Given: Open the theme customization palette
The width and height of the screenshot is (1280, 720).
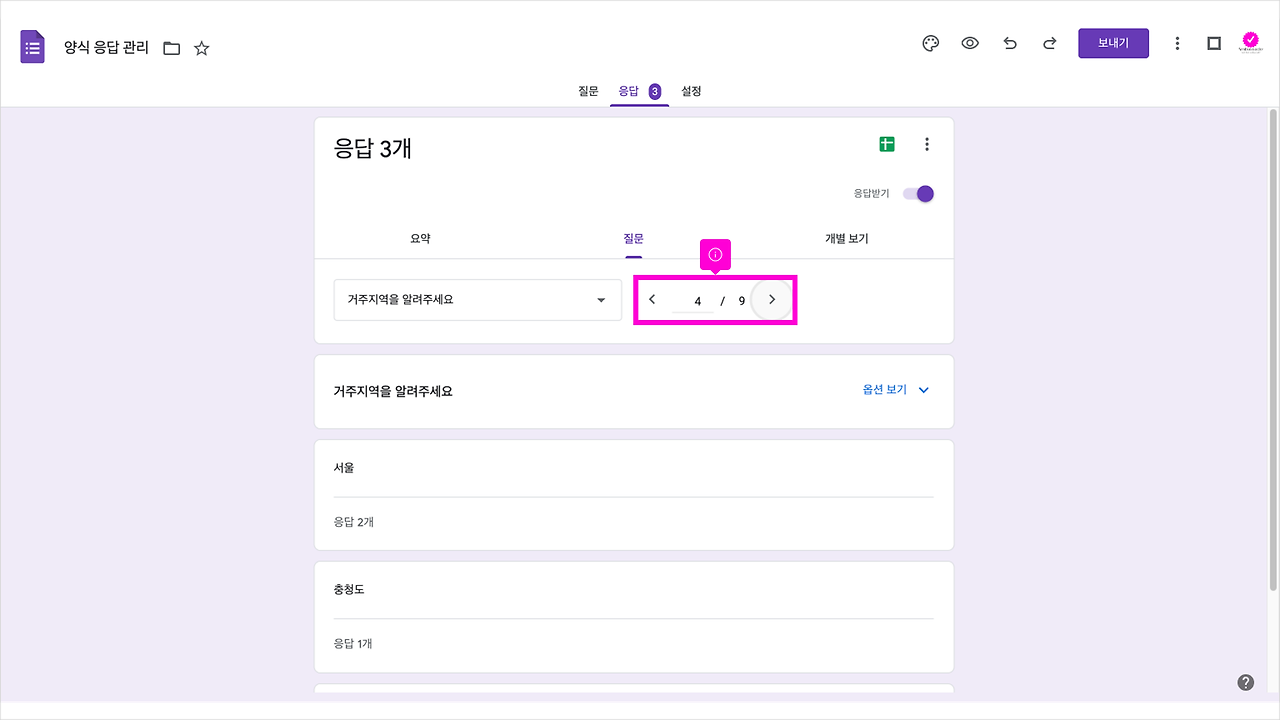Looking at the screenshot, I should tap(930, 43).
